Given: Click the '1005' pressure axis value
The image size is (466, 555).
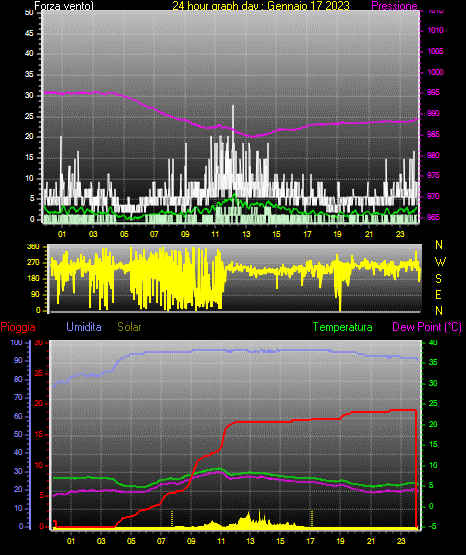Looking at the screenshot, I should (435, 51).
